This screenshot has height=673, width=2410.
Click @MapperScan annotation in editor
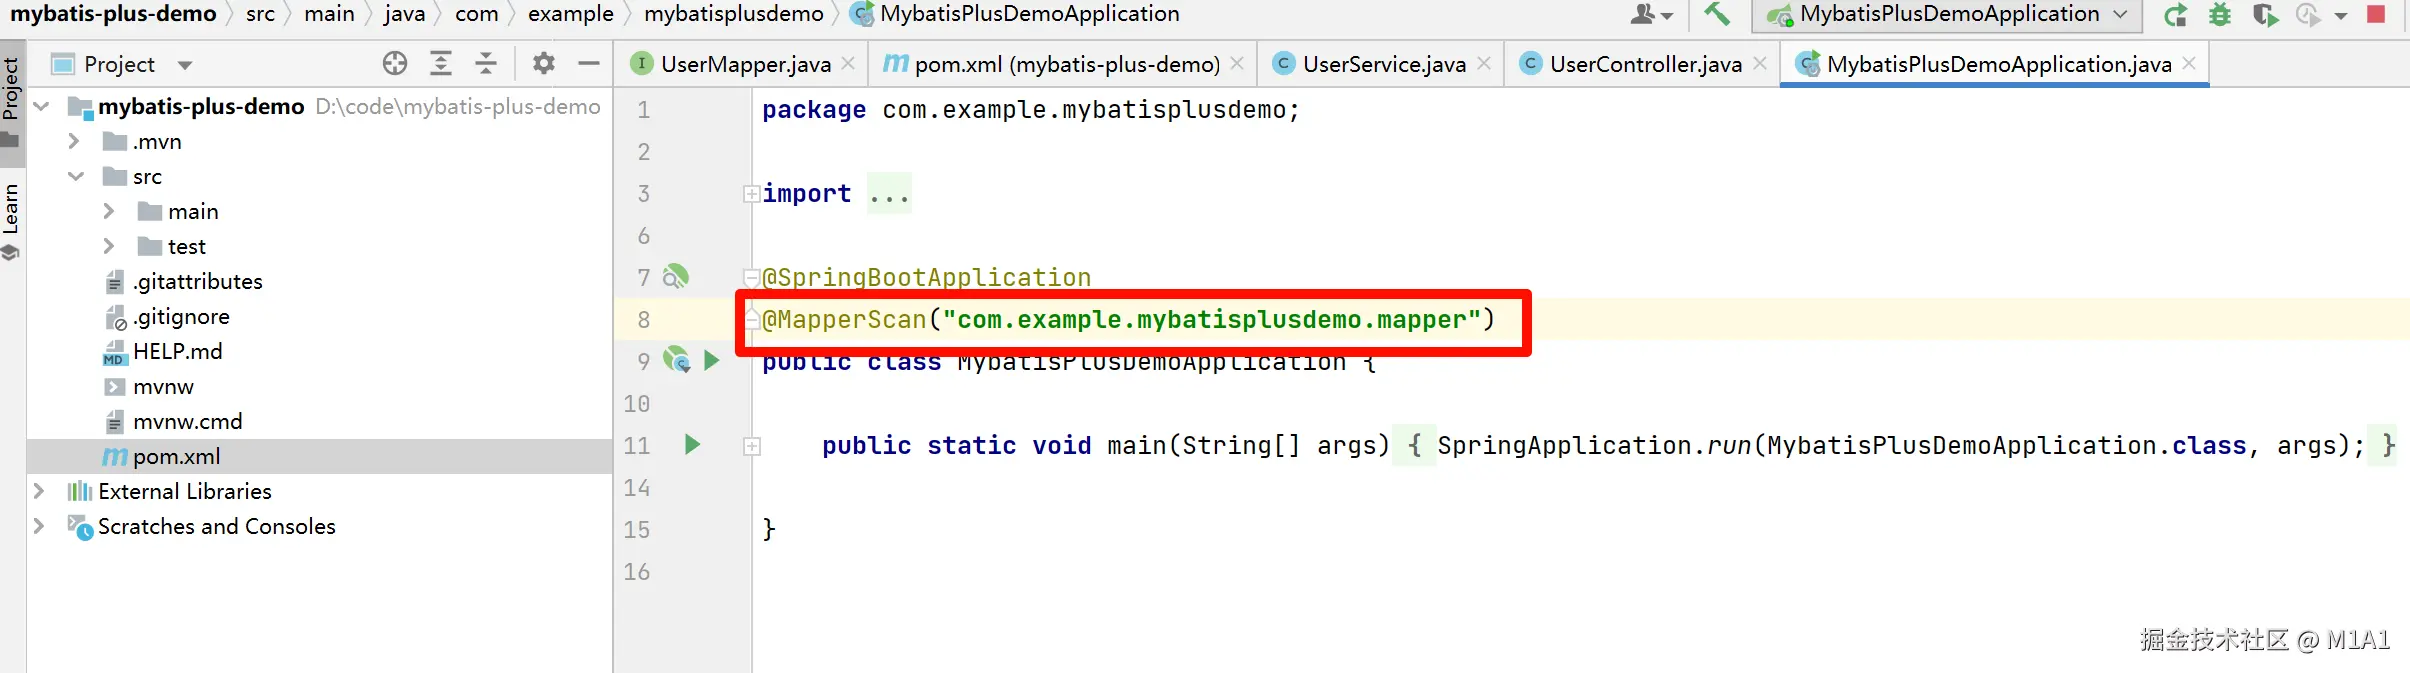point(844,320)
